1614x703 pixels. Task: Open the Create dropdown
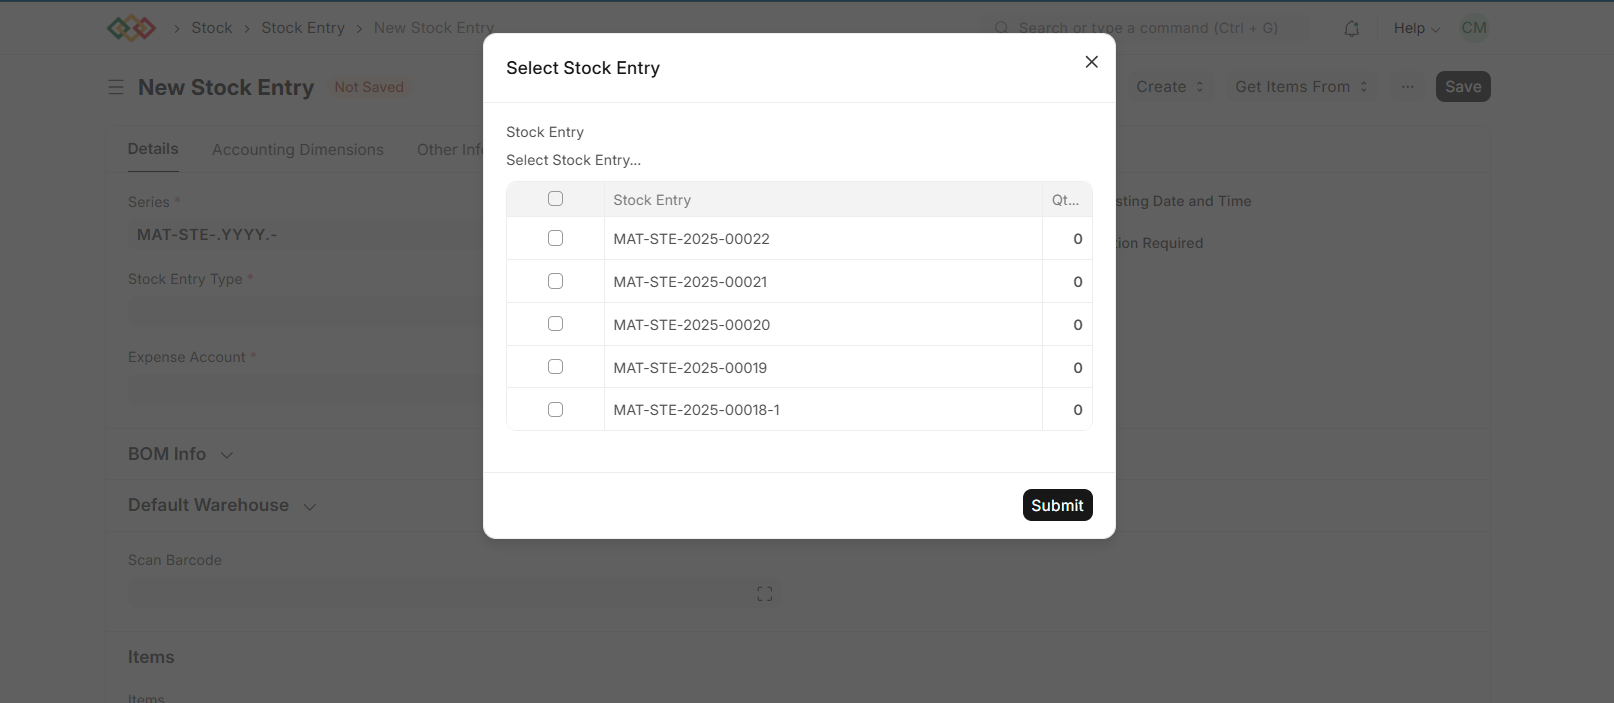[1169, 87]
